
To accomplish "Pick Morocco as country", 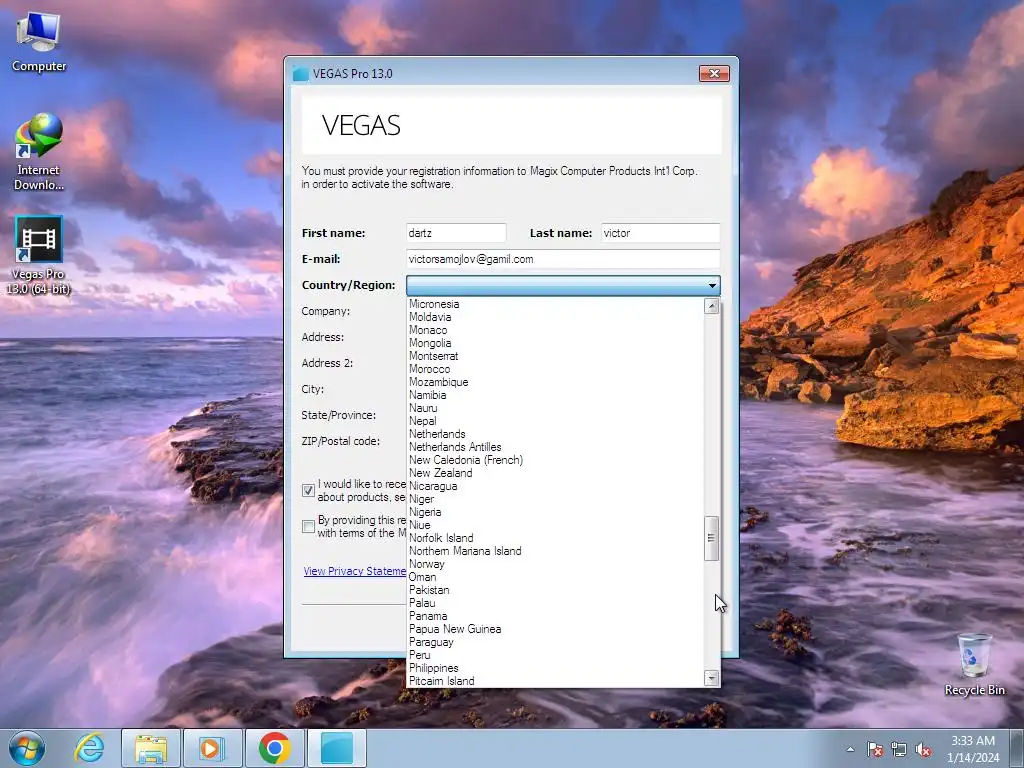I will point(555,369).
